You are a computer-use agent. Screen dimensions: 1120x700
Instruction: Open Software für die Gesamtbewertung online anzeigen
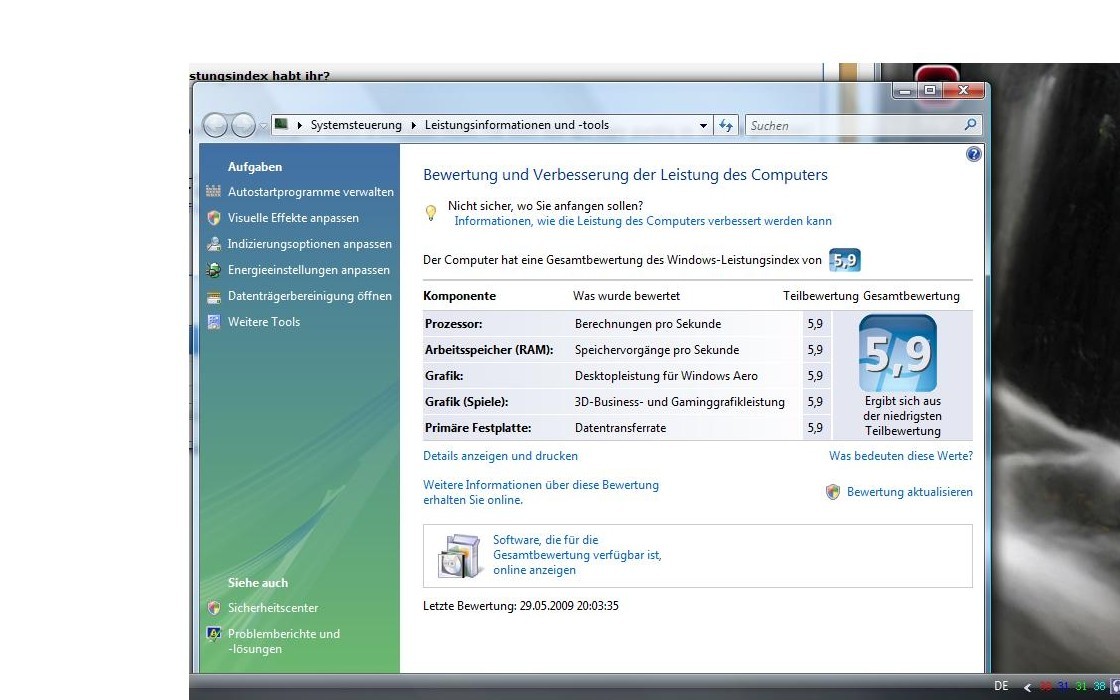(x=577, y=555)
